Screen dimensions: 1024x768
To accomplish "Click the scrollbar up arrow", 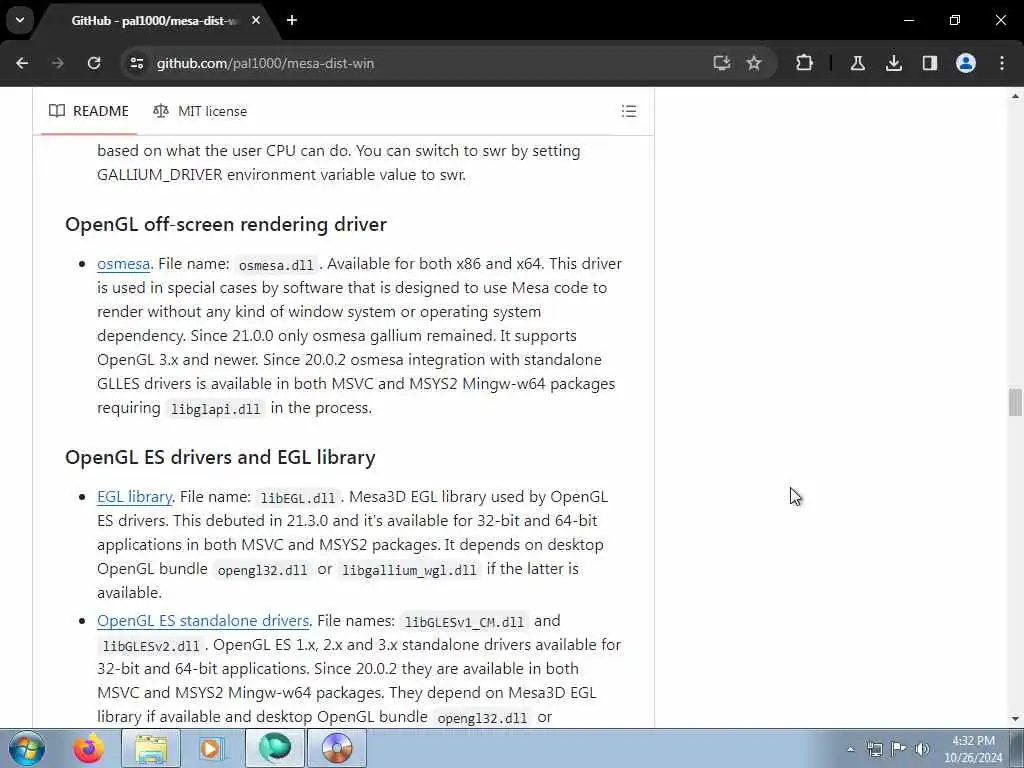I will point(1015,96).
